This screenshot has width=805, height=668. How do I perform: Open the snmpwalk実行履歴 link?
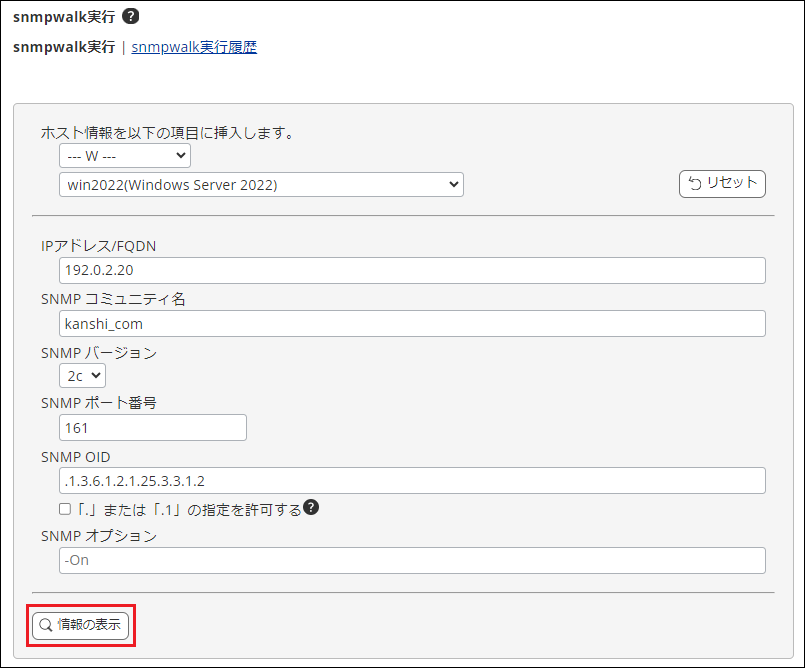(x=194, y=47)
